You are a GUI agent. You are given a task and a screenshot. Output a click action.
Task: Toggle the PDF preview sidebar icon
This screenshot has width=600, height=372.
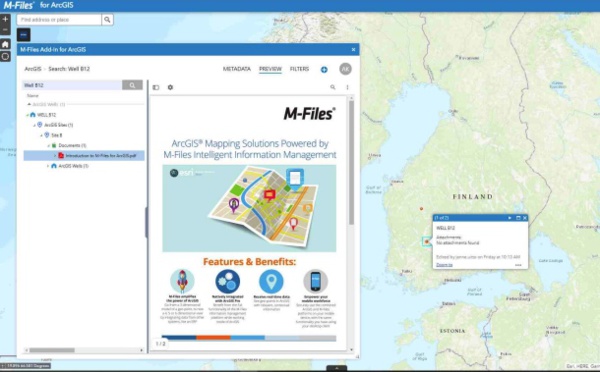(x=156, y=87)
